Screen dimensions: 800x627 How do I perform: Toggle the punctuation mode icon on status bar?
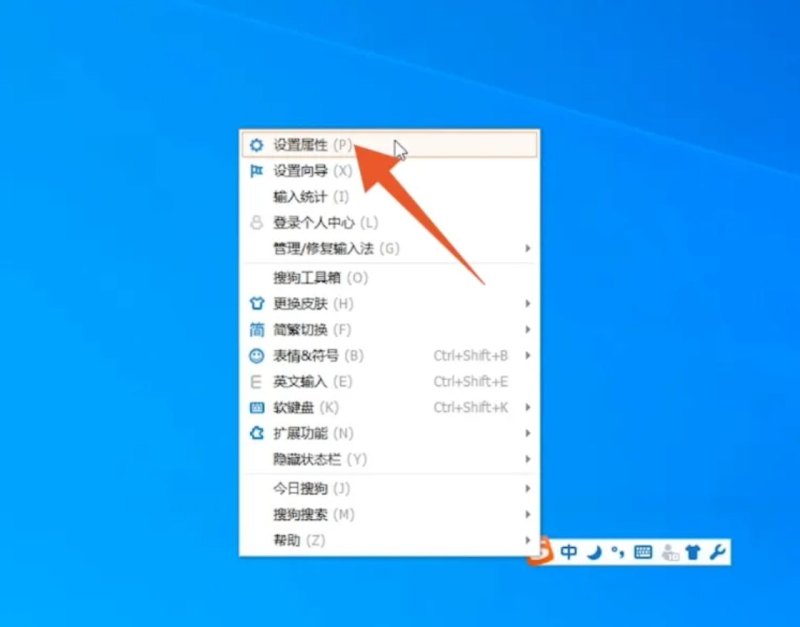click(x=618, y=552)
